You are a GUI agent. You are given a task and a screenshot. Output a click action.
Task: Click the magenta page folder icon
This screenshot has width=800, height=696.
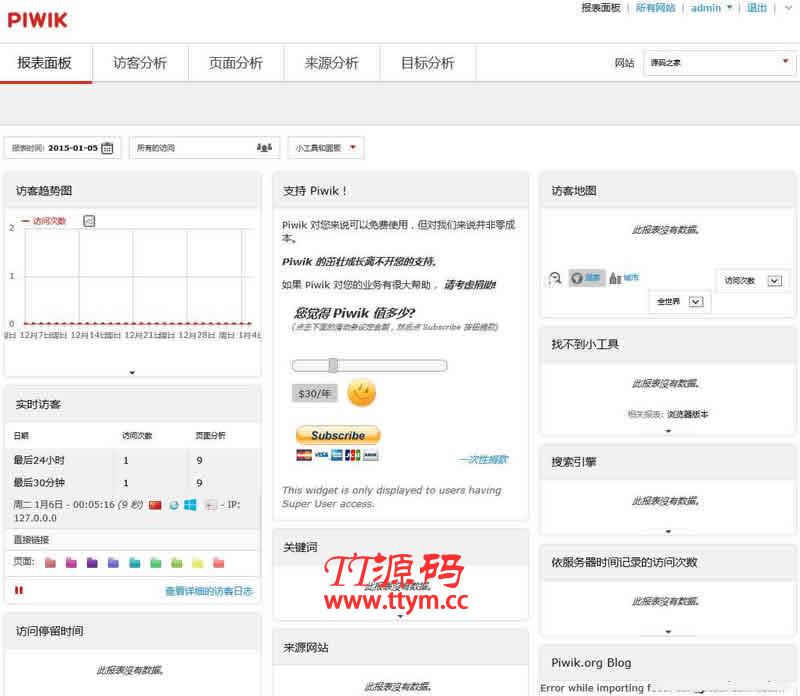click(71, 563)
